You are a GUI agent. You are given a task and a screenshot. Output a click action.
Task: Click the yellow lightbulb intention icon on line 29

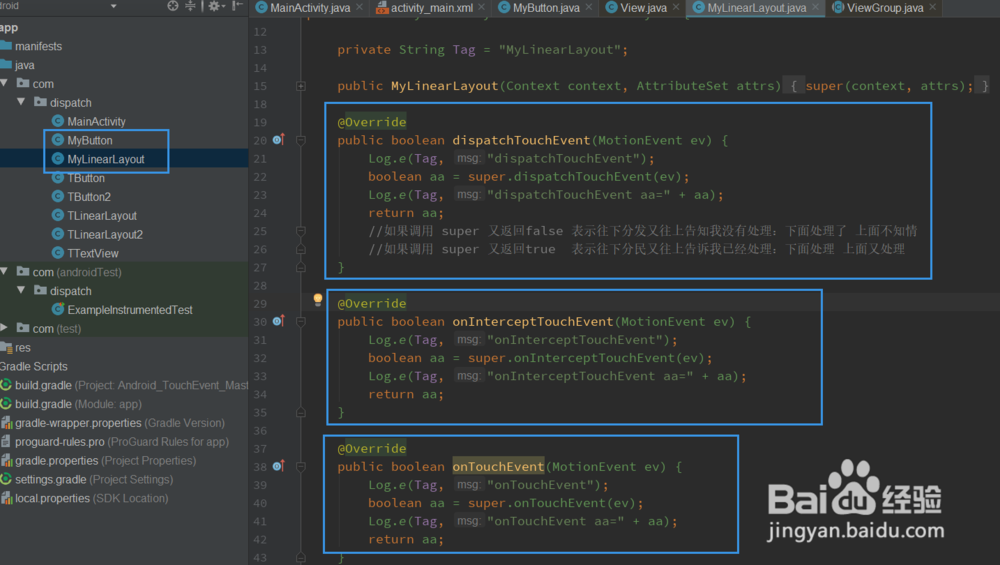[x=318, y=300]
